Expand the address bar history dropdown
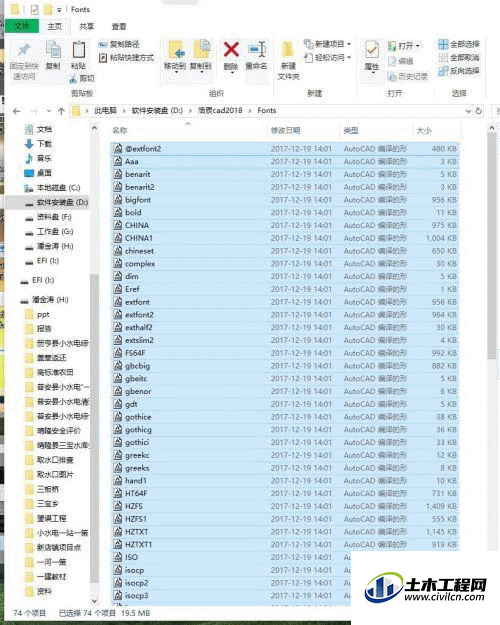 pos(468,111)
